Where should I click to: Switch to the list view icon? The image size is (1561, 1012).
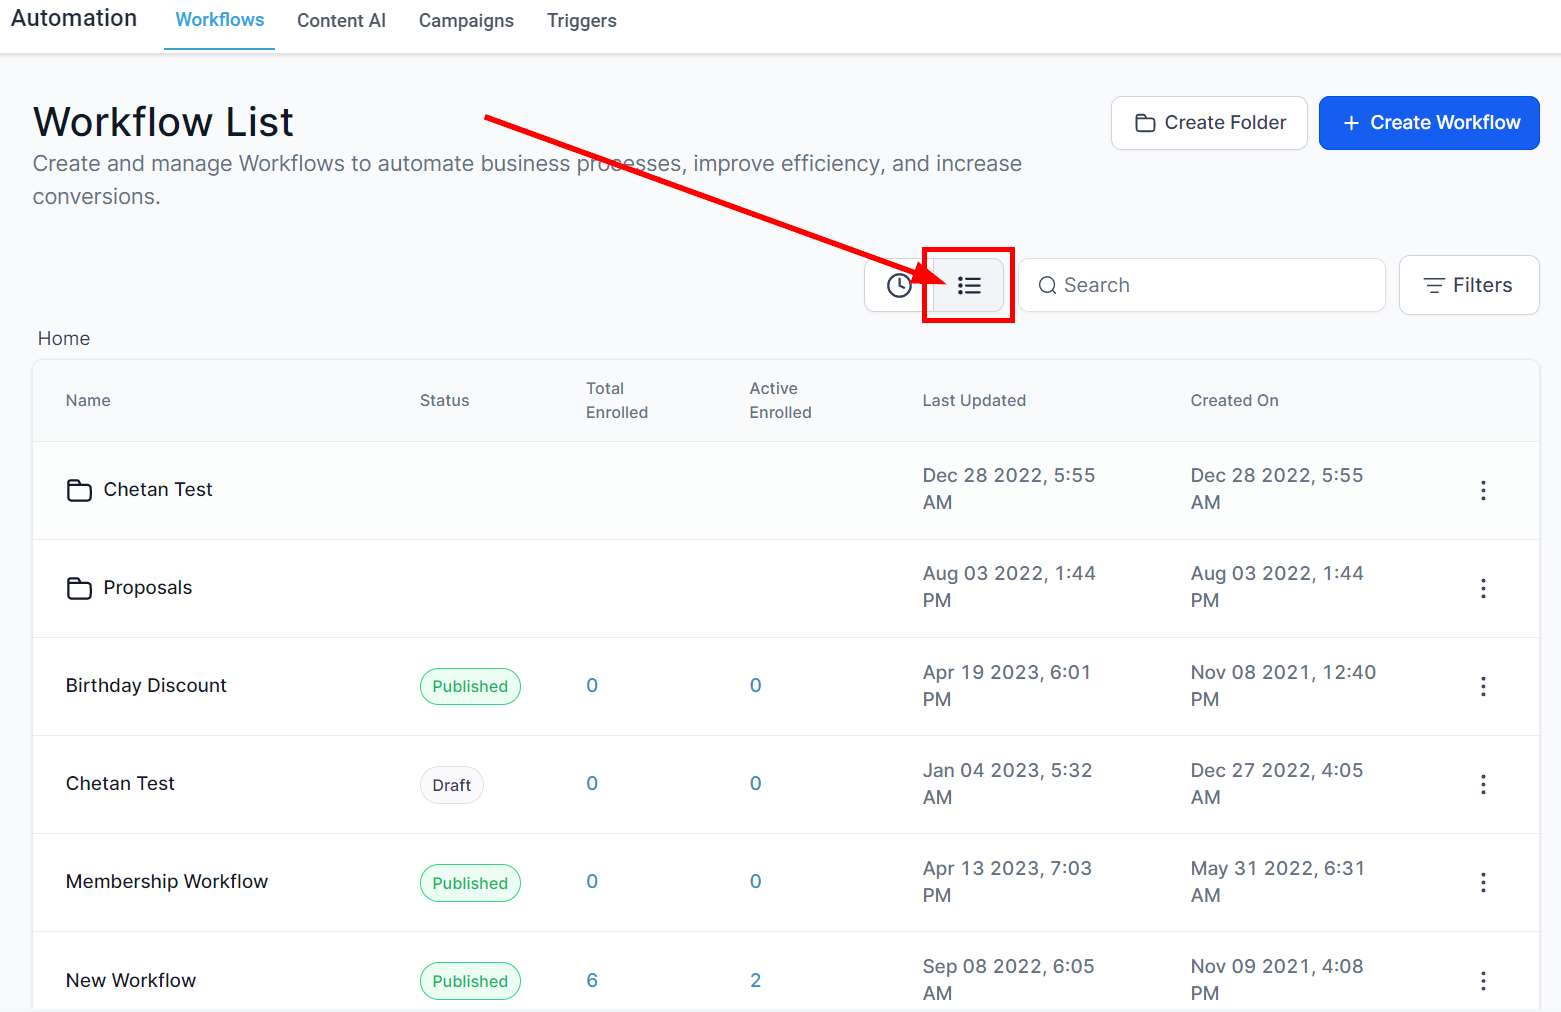pos(968,286)
